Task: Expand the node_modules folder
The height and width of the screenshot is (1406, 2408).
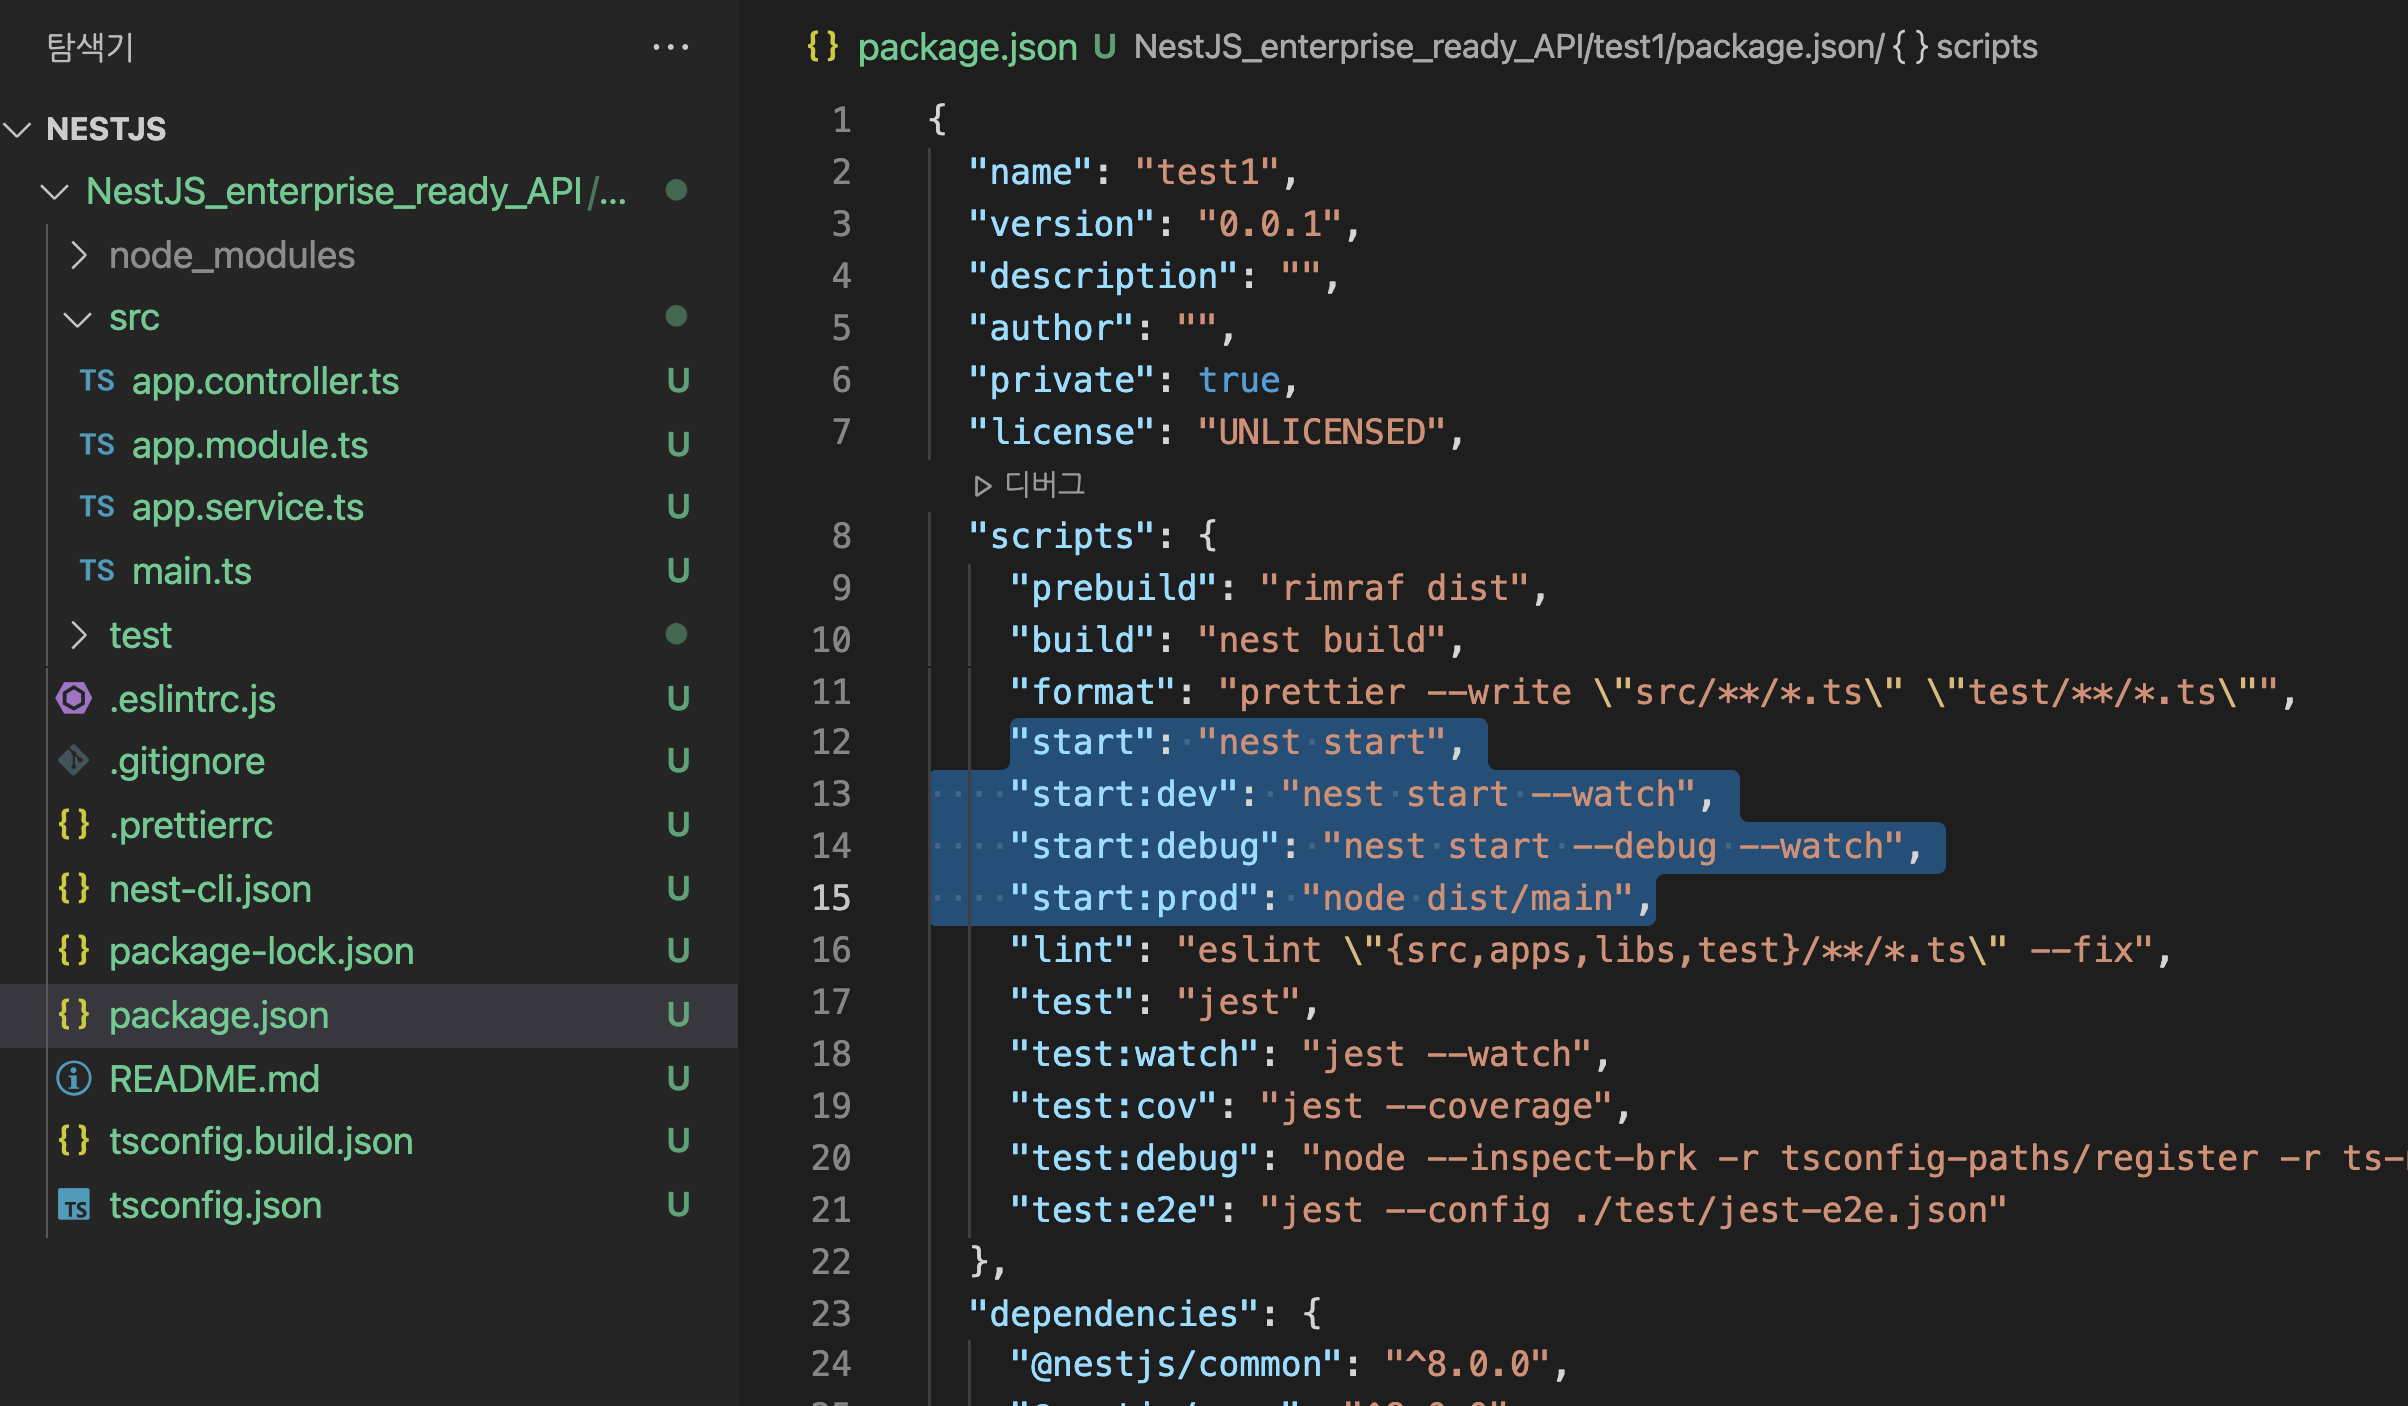Action: click(x=79, y=256)
